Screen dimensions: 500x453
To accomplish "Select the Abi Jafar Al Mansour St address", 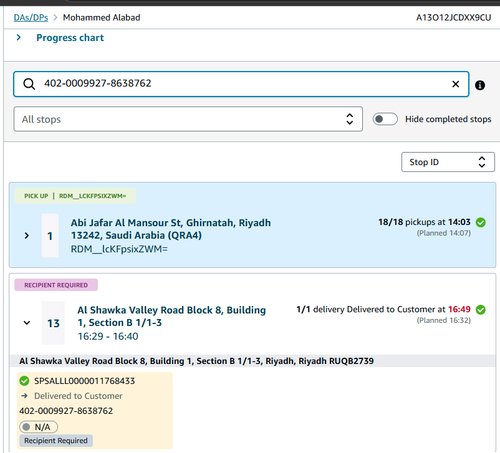I will [171, 229].
